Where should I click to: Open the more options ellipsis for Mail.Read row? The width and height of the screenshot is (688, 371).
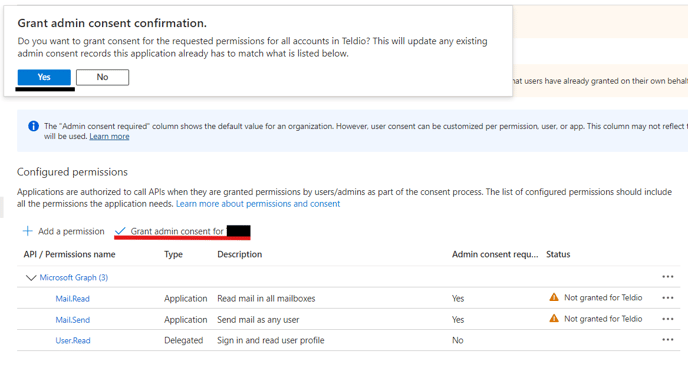pos(668,298)
